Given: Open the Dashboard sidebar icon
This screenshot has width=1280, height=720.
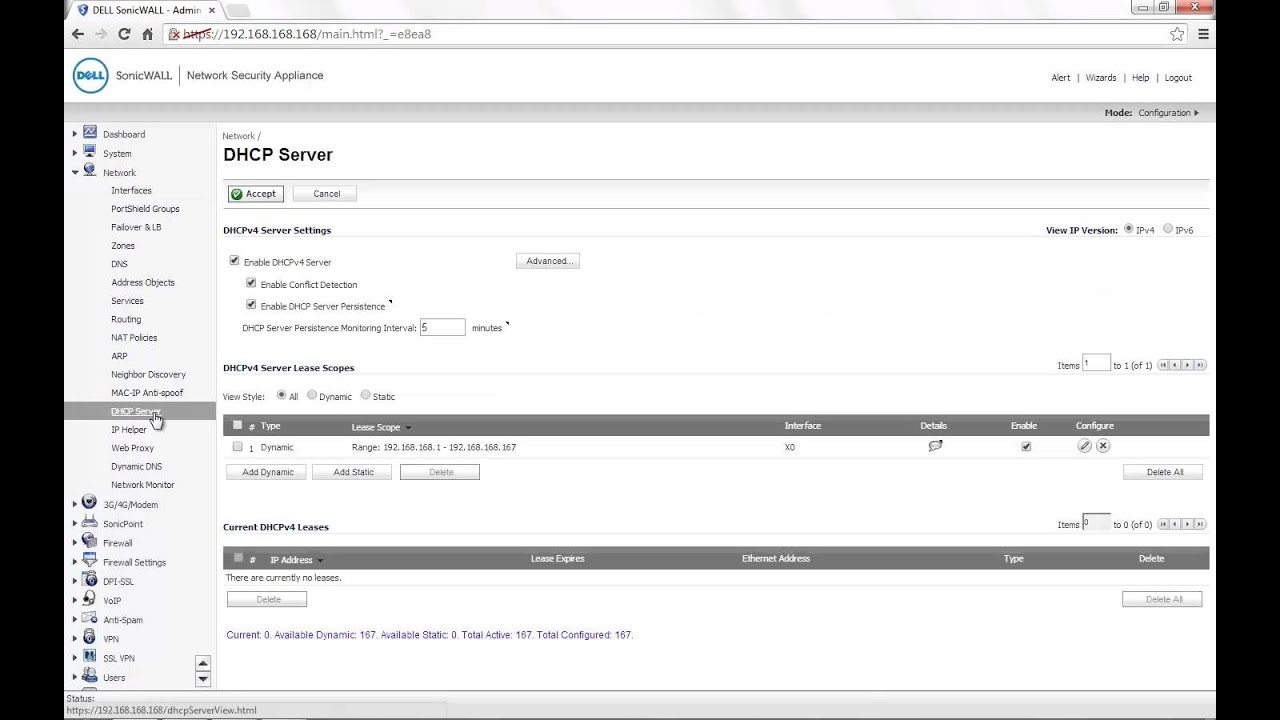Looking at the screenshot, I should [x=90, y=133].
